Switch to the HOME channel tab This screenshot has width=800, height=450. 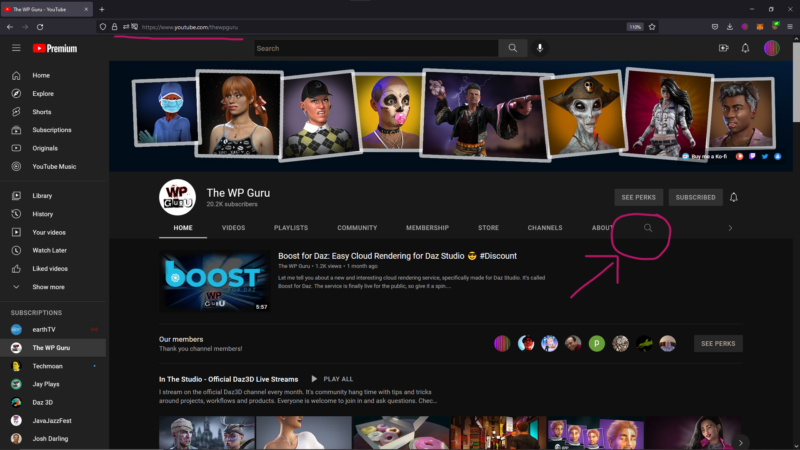click(183, 228)
